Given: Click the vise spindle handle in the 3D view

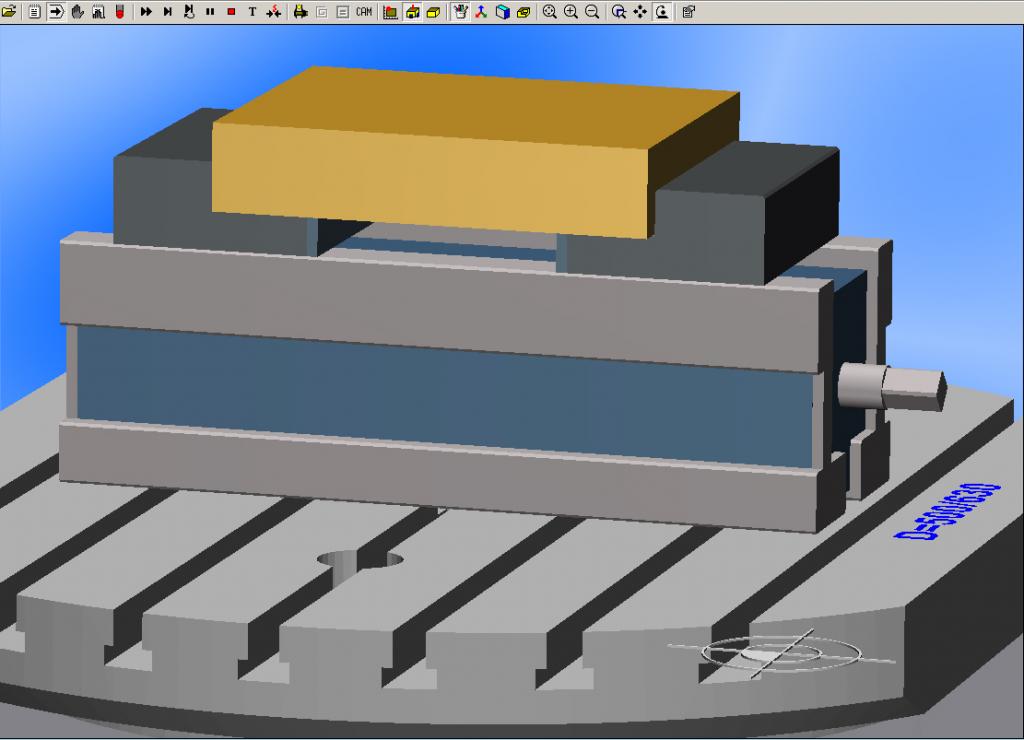Looking at the screenshot, I should [x=892, y=387].
